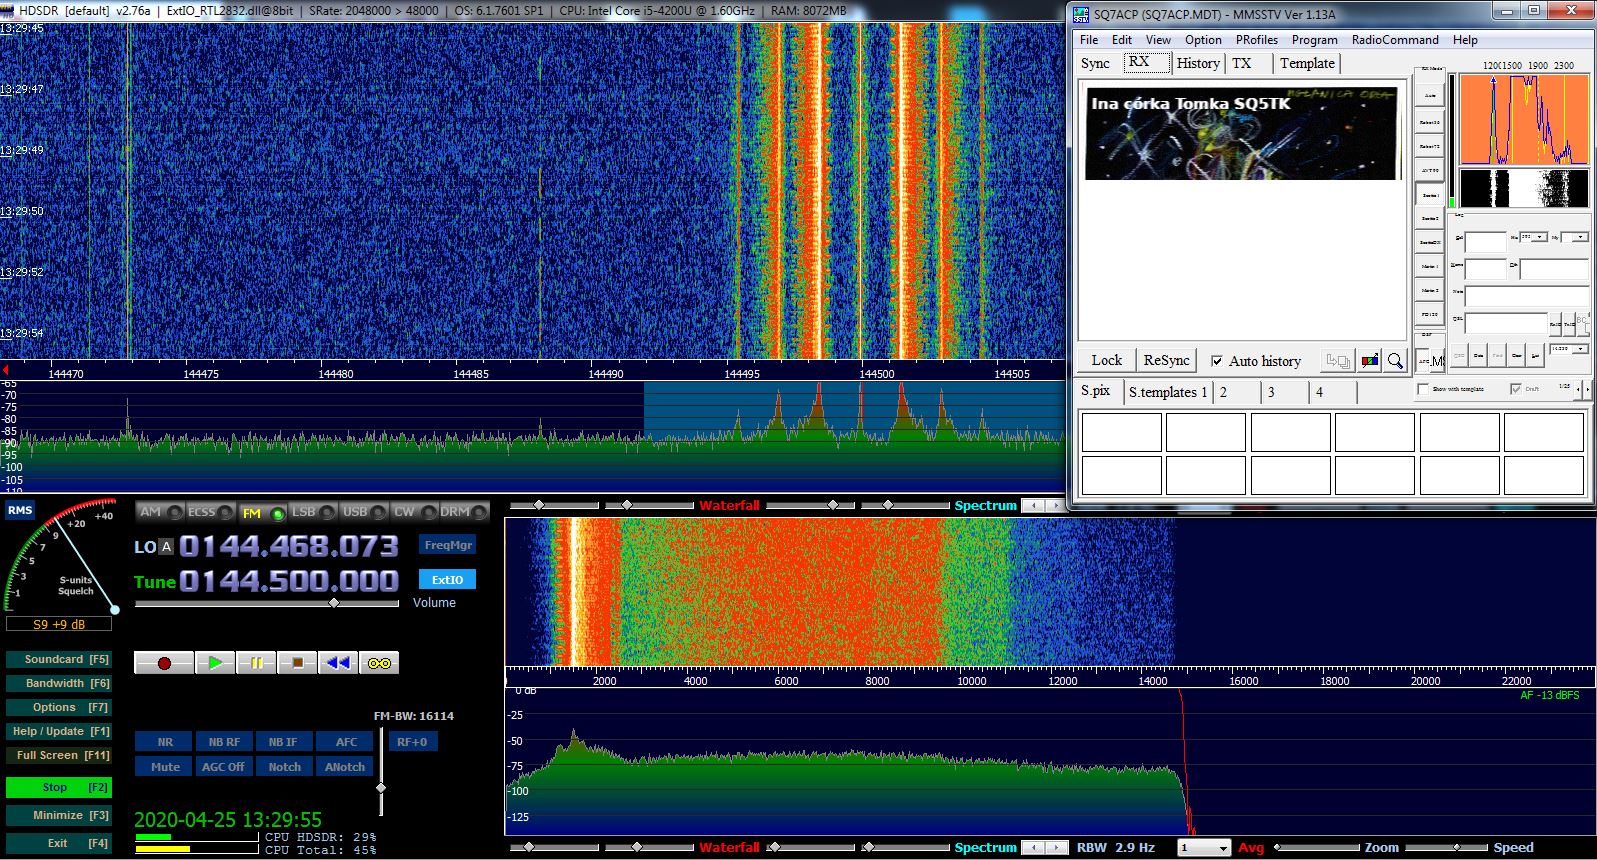
Task: Start playback with the green play icon
Action: click(x=215, y=663)
